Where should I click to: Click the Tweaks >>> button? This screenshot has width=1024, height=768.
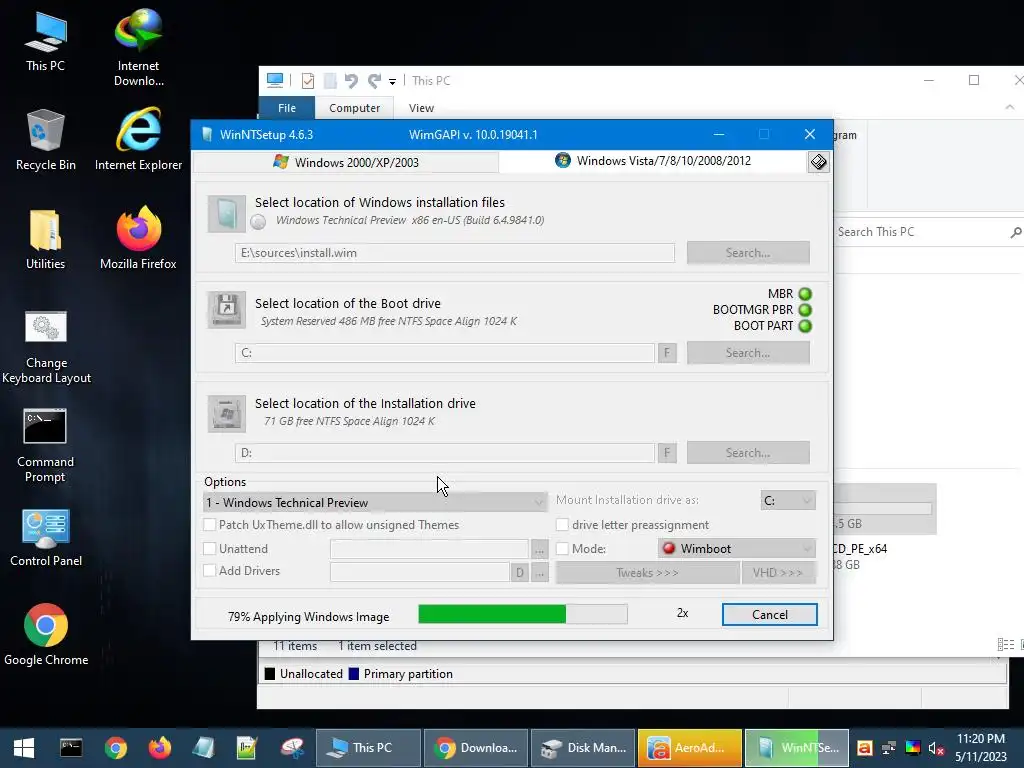click(647, 573)
